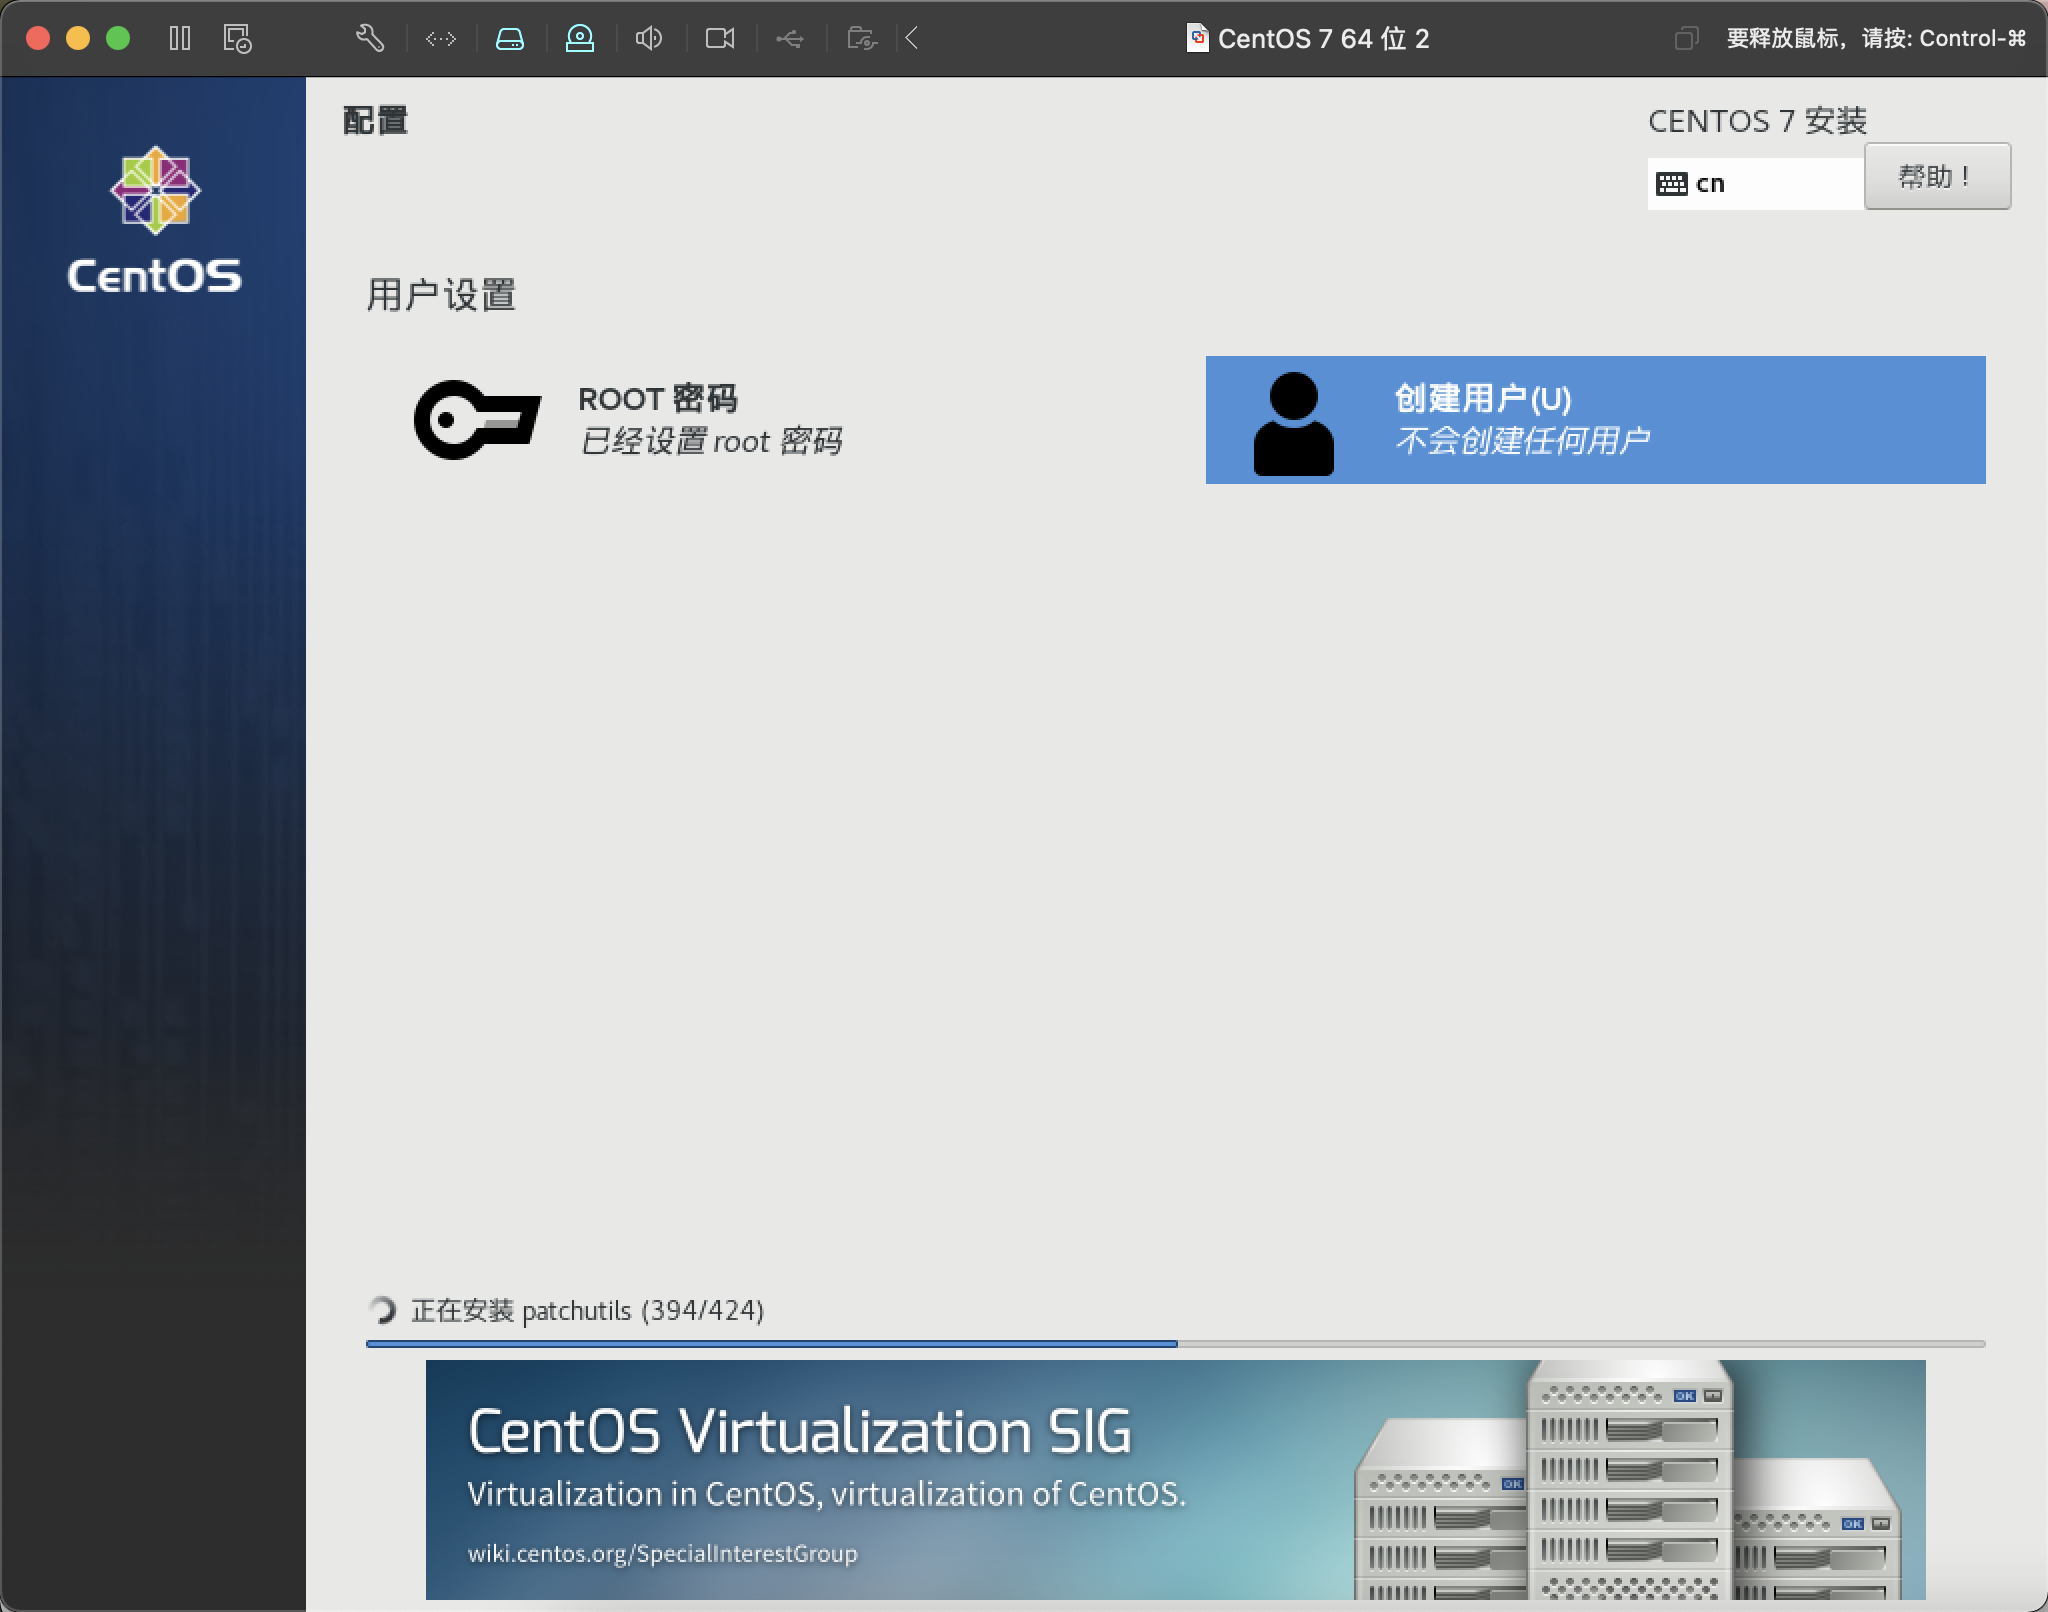Click the document icon next to the window title
2048x1612 pixels.
pos(1197,39)
